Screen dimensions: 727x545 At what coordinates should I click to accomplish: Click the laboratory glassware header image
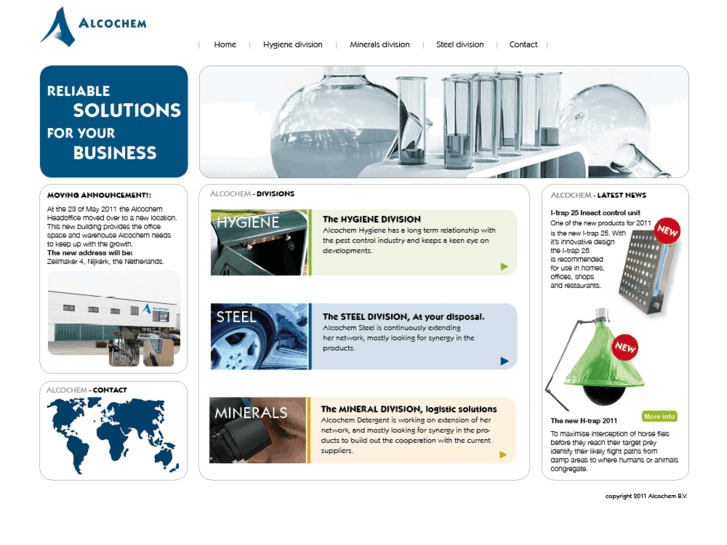click(444, 122)
